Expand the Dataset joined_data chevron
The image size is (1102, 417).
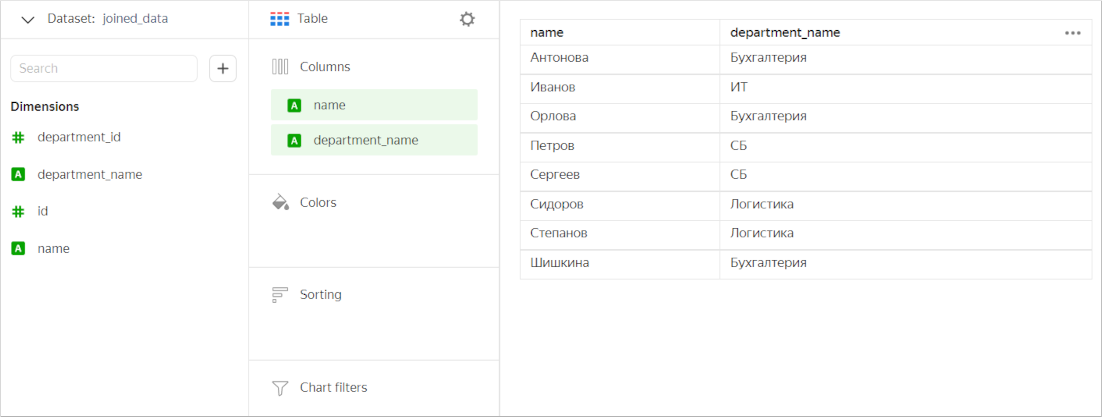(27, 19)
